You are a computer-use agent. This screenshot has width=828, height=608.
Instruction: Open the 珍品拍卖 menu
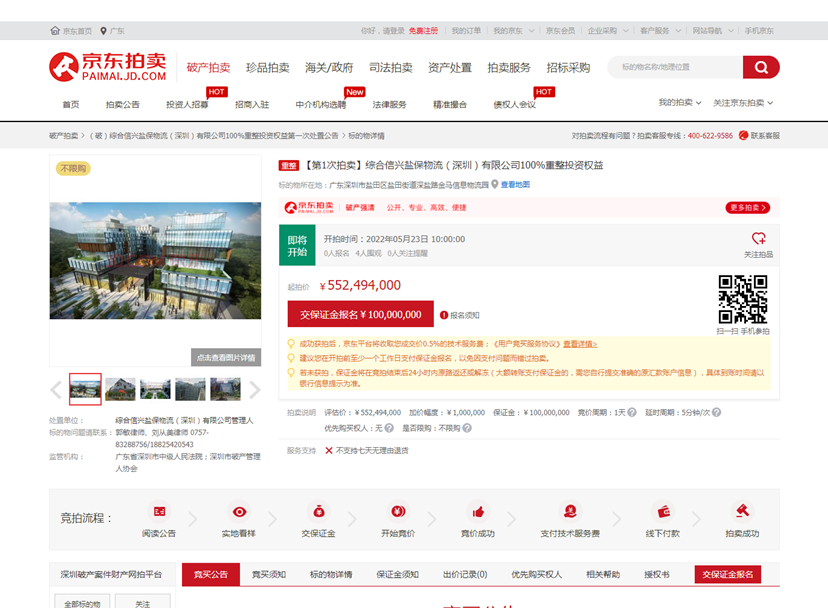[268, 68]
